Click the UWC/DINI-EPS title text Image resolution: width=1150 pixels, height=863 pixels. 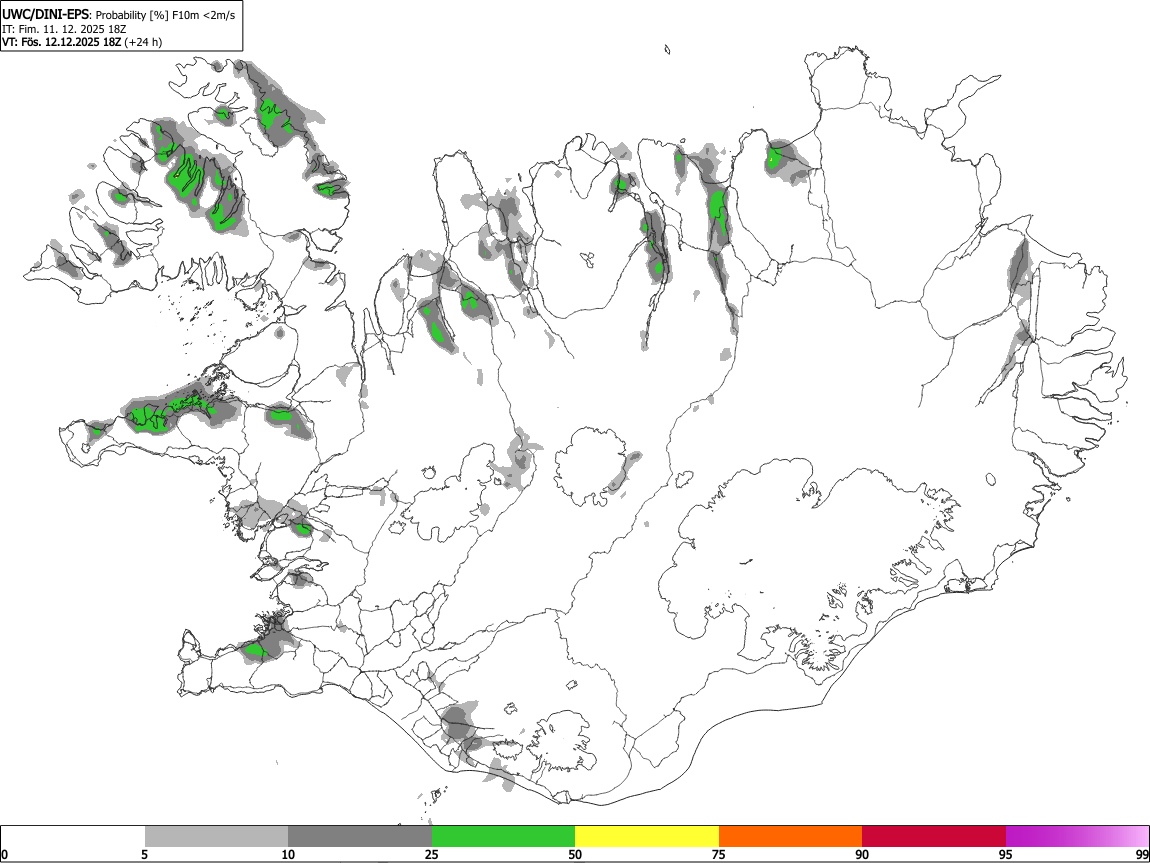[x=46, y=14]
